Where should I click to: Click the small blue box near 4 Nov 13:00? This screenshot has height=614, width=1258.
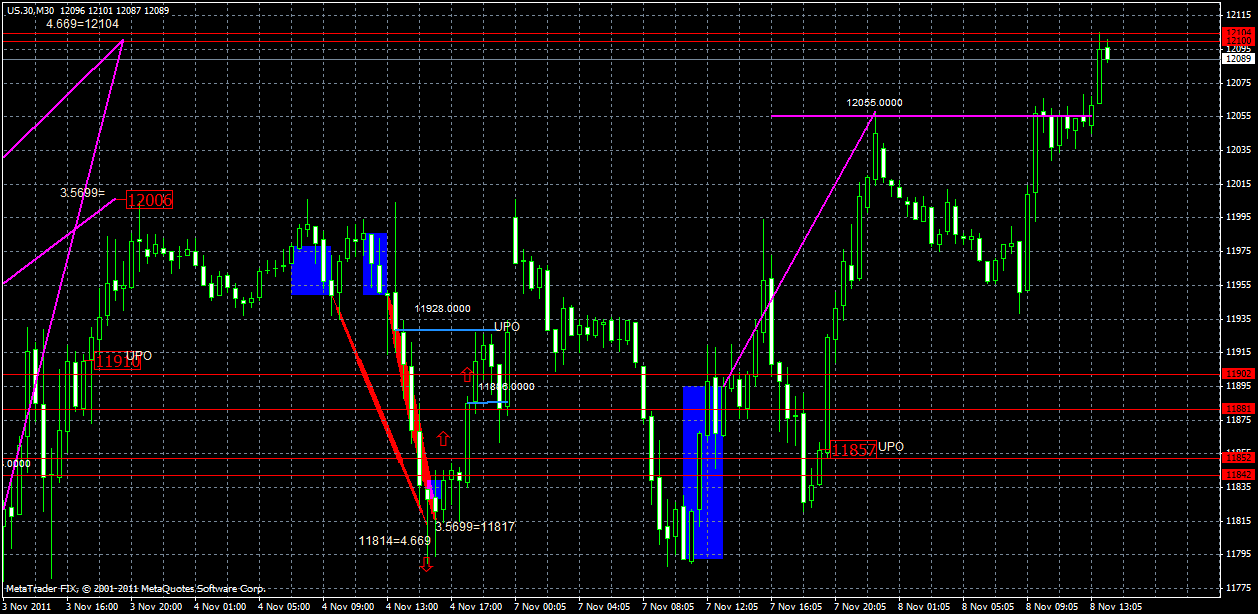tap(435, 487)
